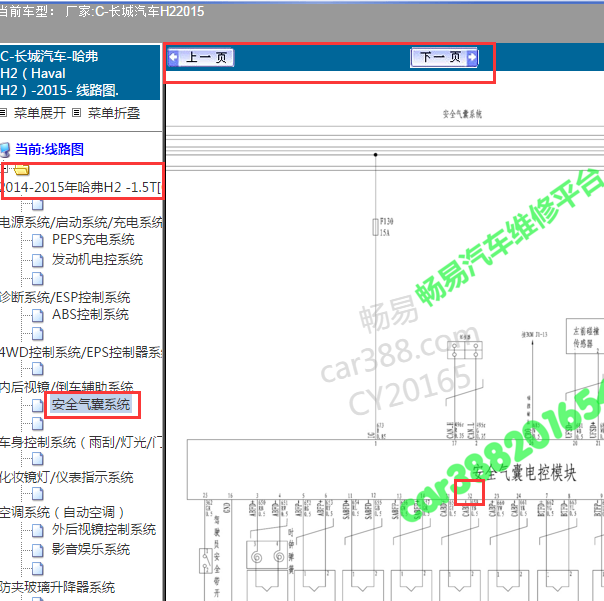Click page icon beside 安全气囊系统
This screenshot has height=601, width=604.
tap(37, 405)
